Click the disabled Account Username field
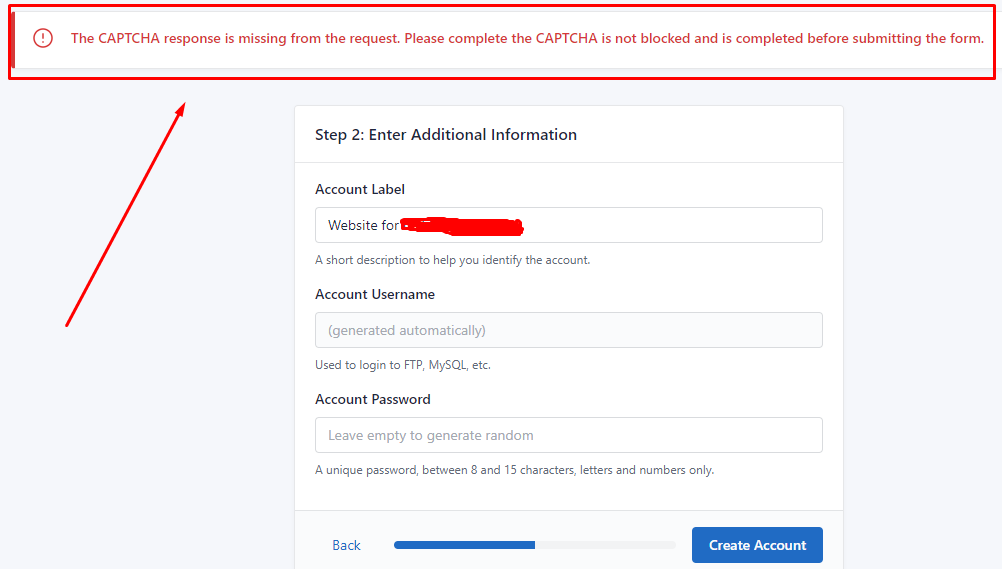 pyautogui.click(x=568, y=330)
